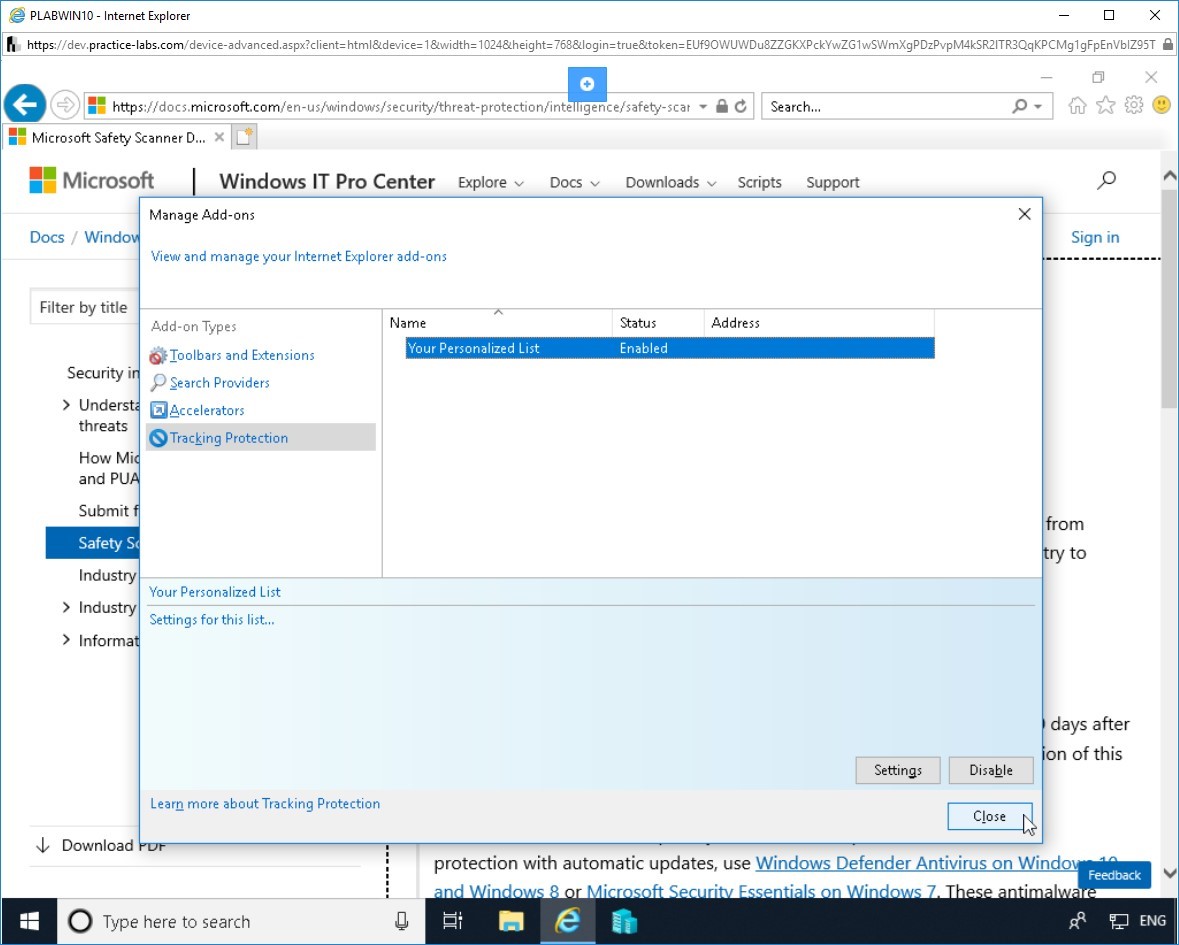Expand the Understanding threats tree node

66,405
